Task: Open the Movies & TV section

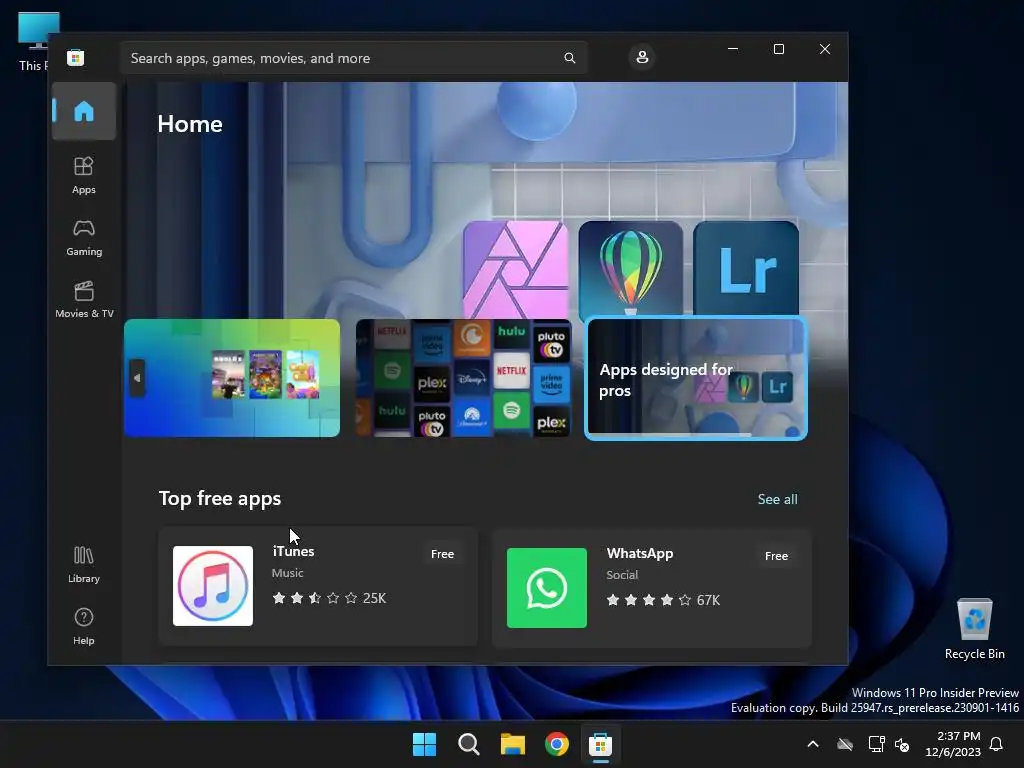Action: click(84, 300)
